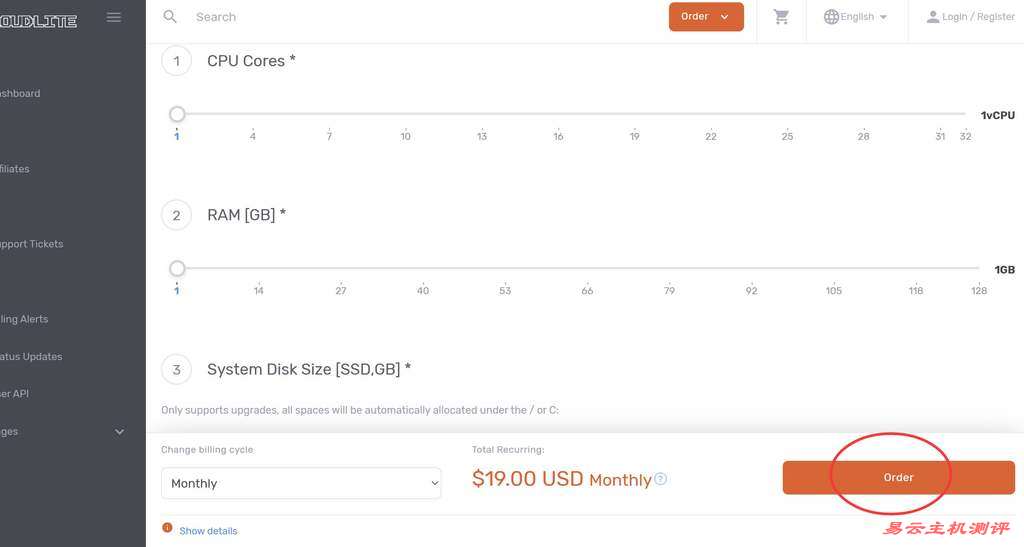This screenshot has width=1024, height=547.
Task: Open Status Updates in sidebar
Action: 31,356
